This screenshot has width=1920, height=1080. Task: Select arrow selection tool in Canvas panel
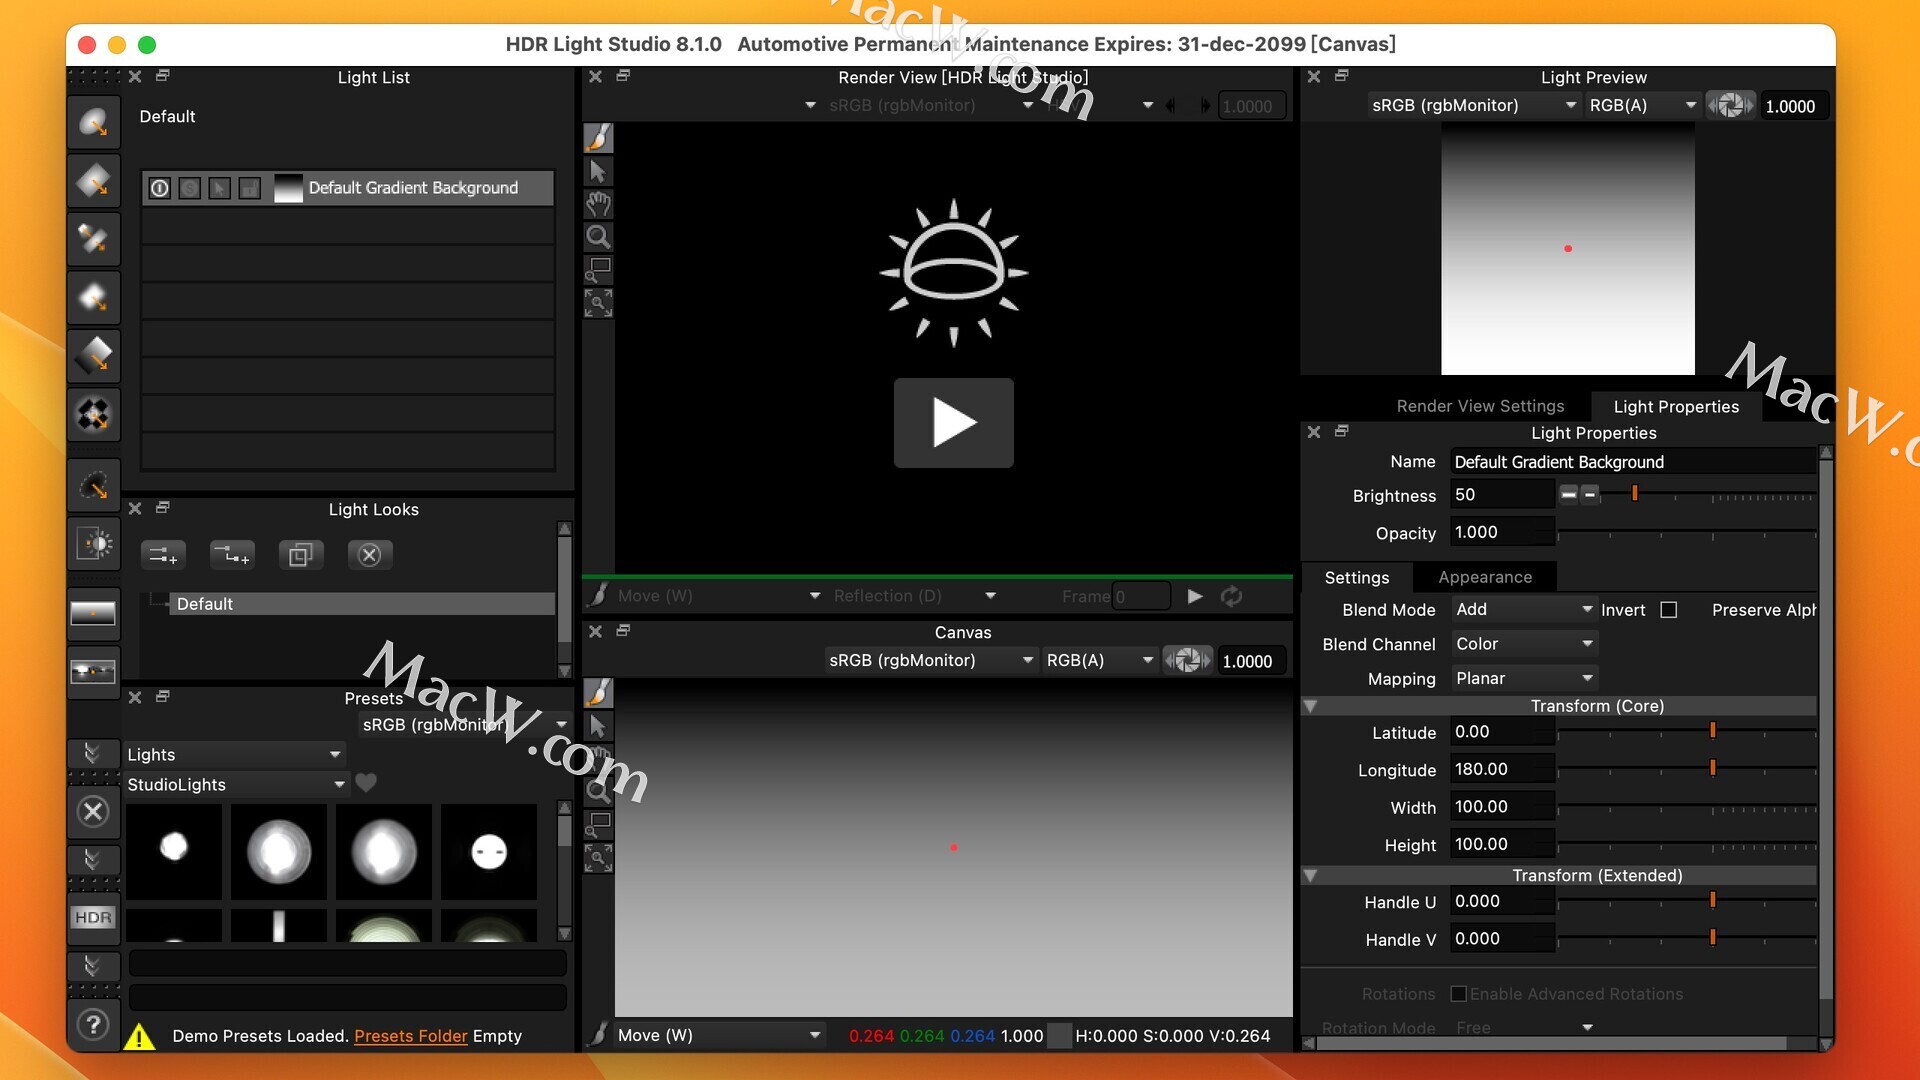598,726
